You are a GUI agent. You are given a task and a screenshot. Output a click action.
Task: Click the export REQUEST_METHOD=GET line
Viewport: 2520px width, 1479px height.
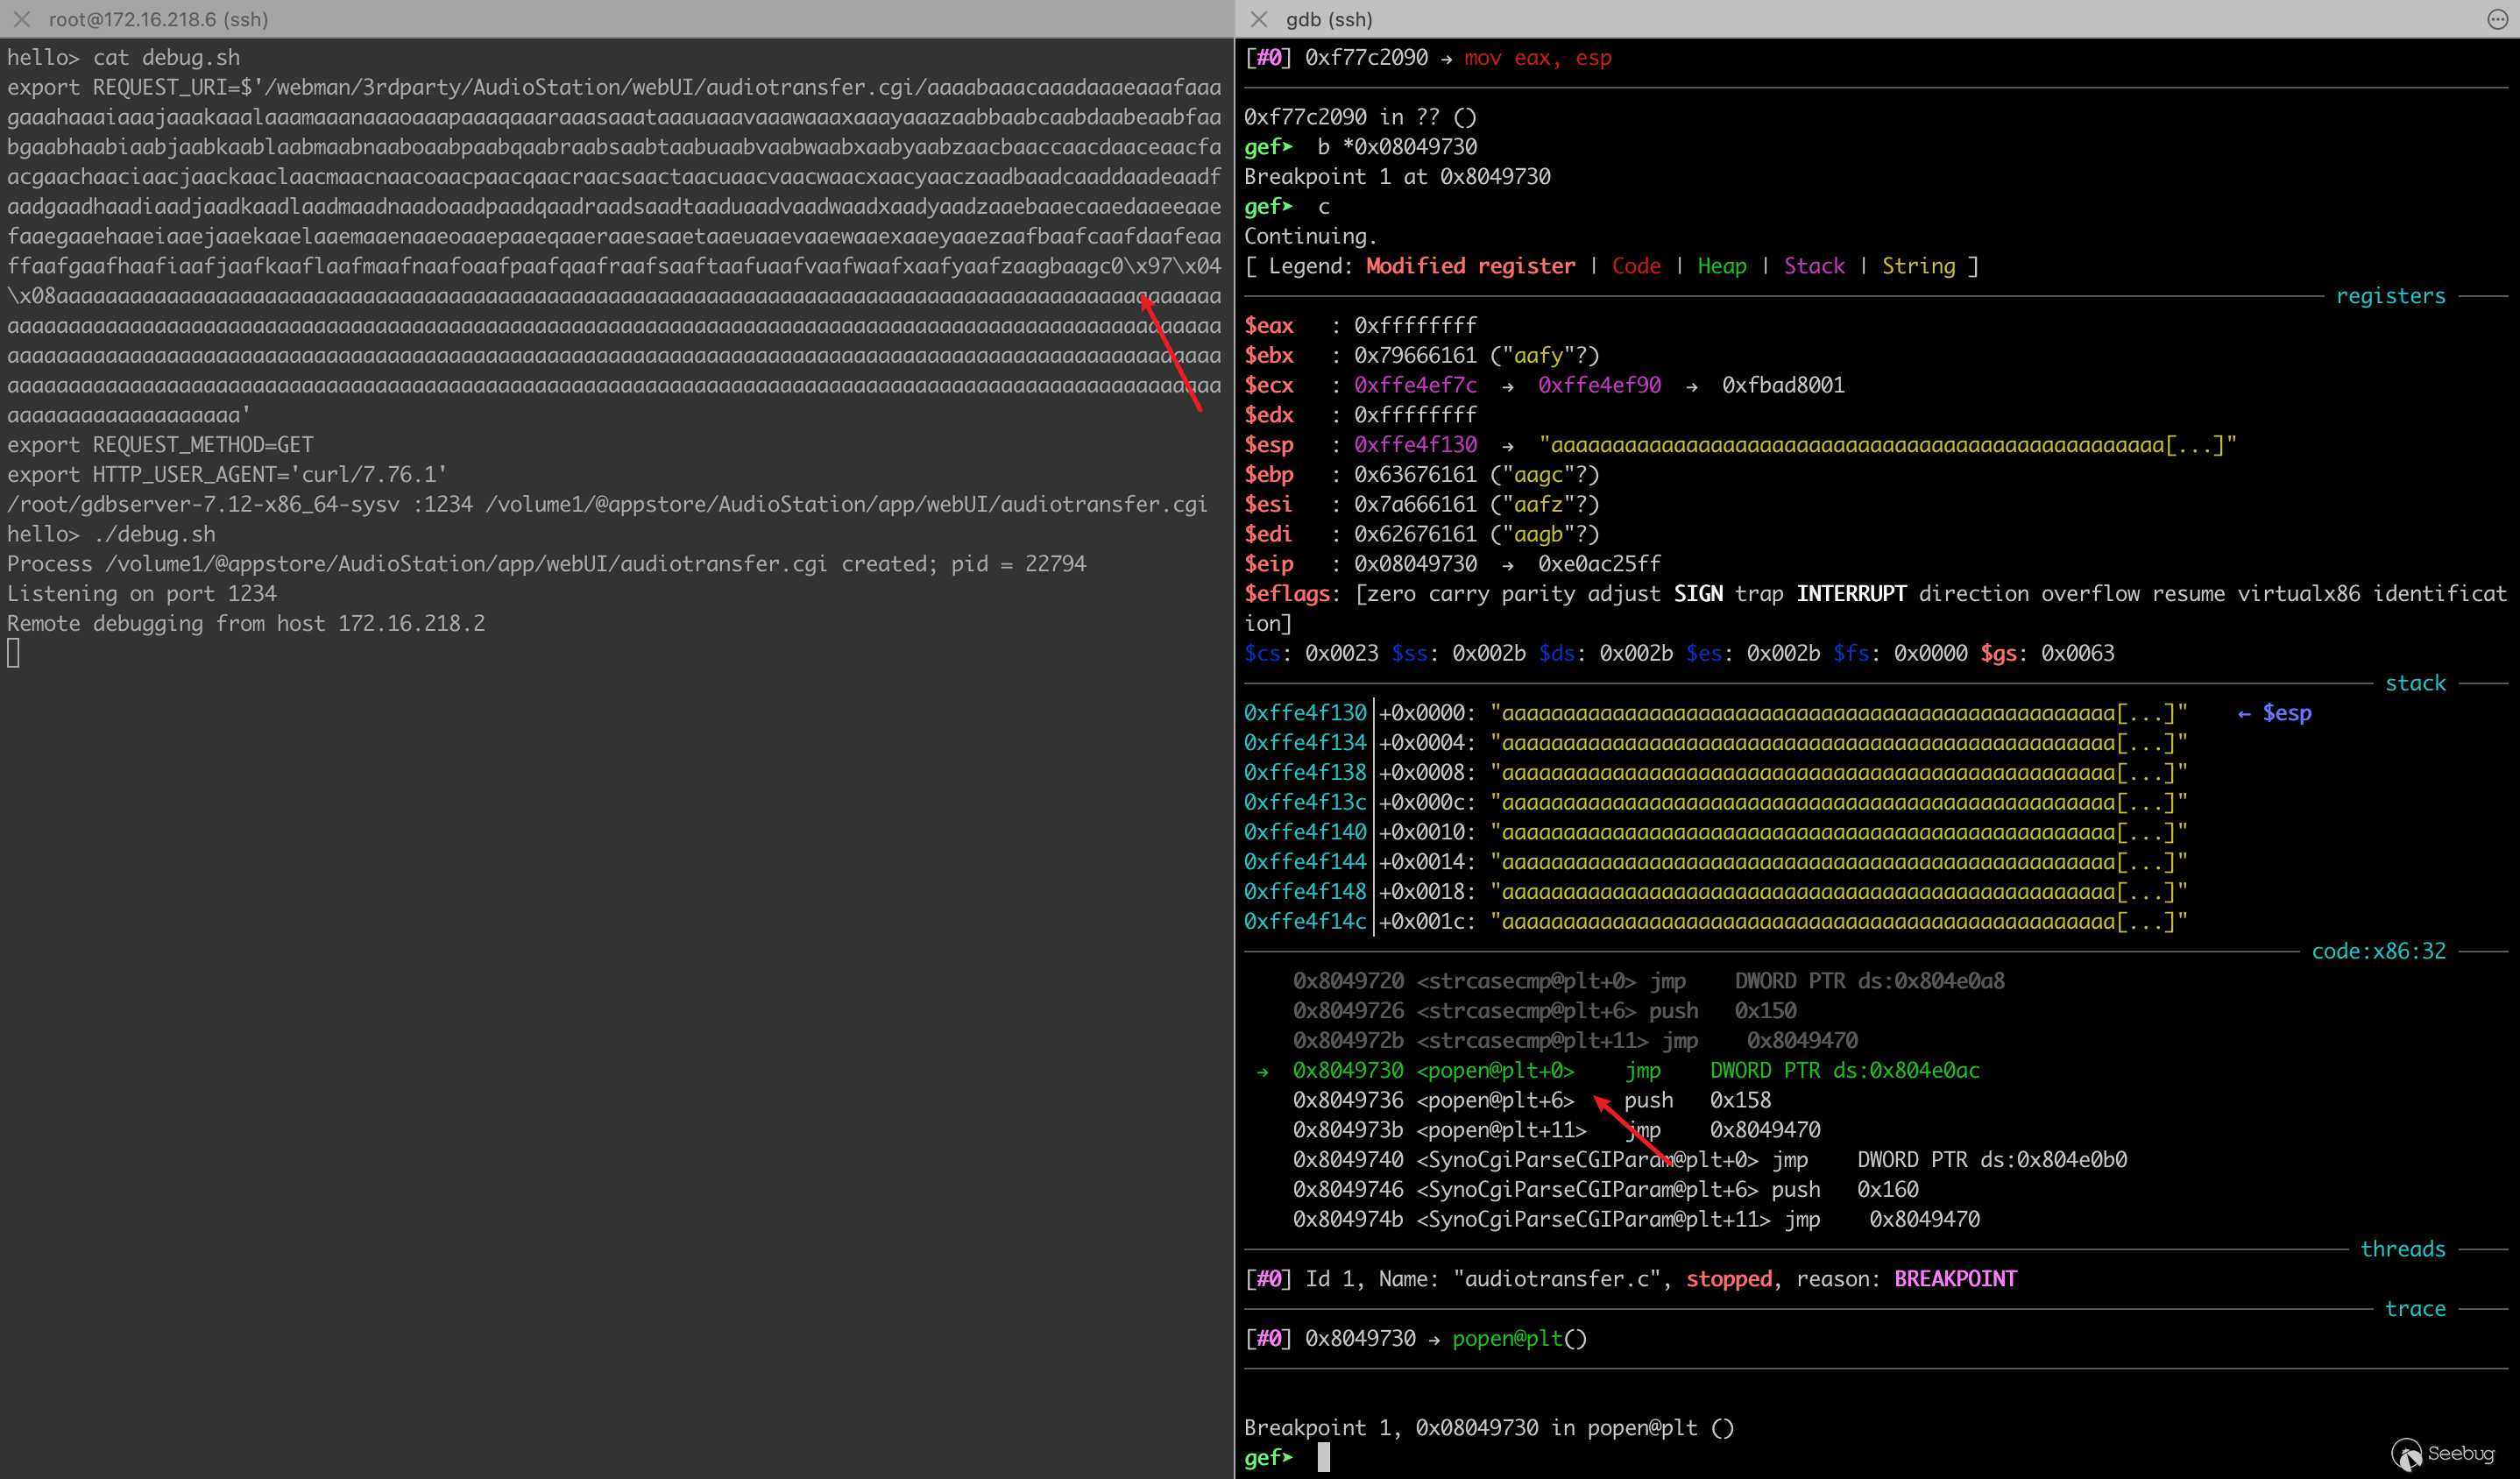[160, 445]
